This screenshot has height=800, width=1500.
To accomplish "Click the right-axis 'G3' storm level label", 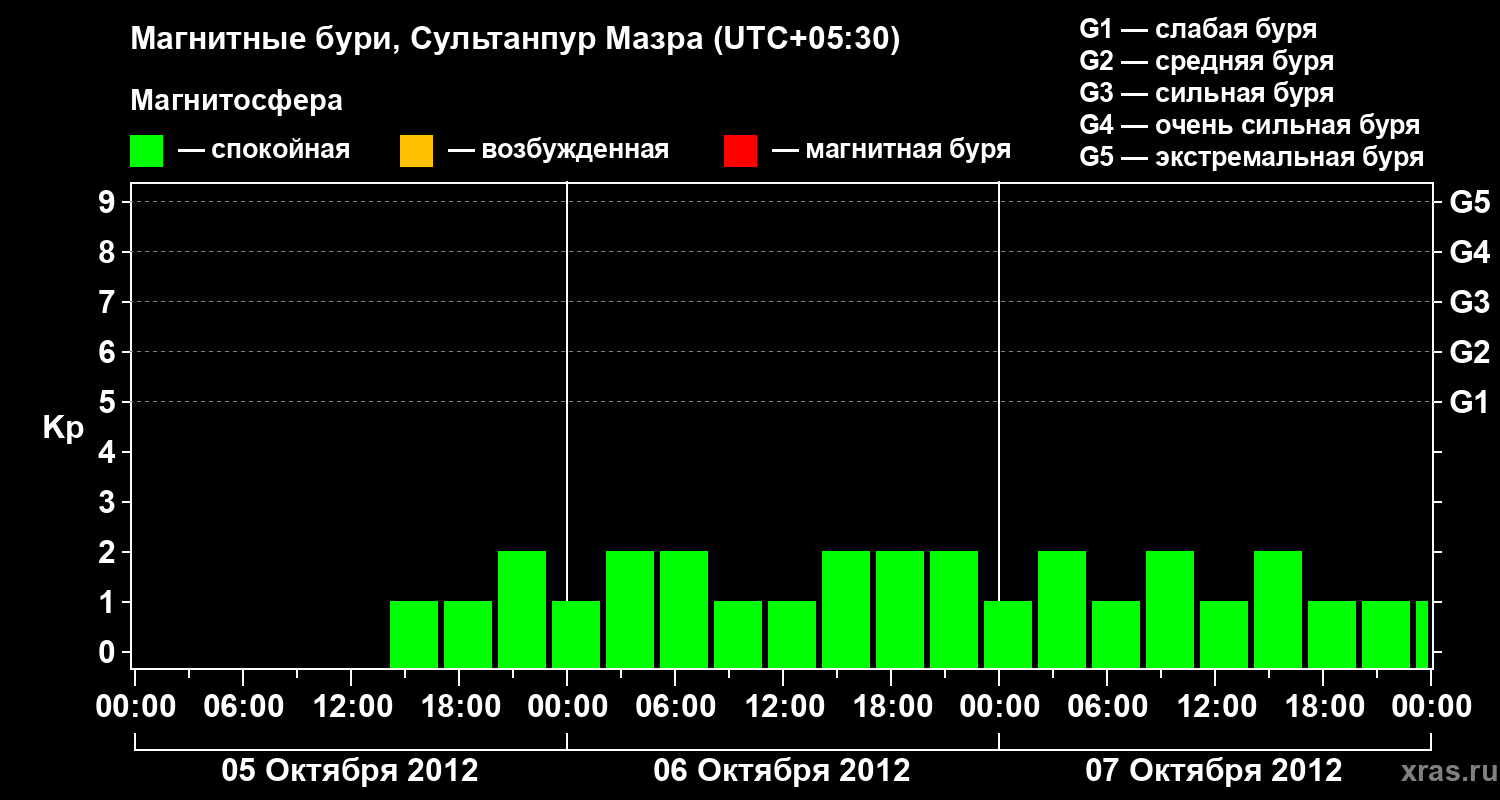I will click(1470, 302).
